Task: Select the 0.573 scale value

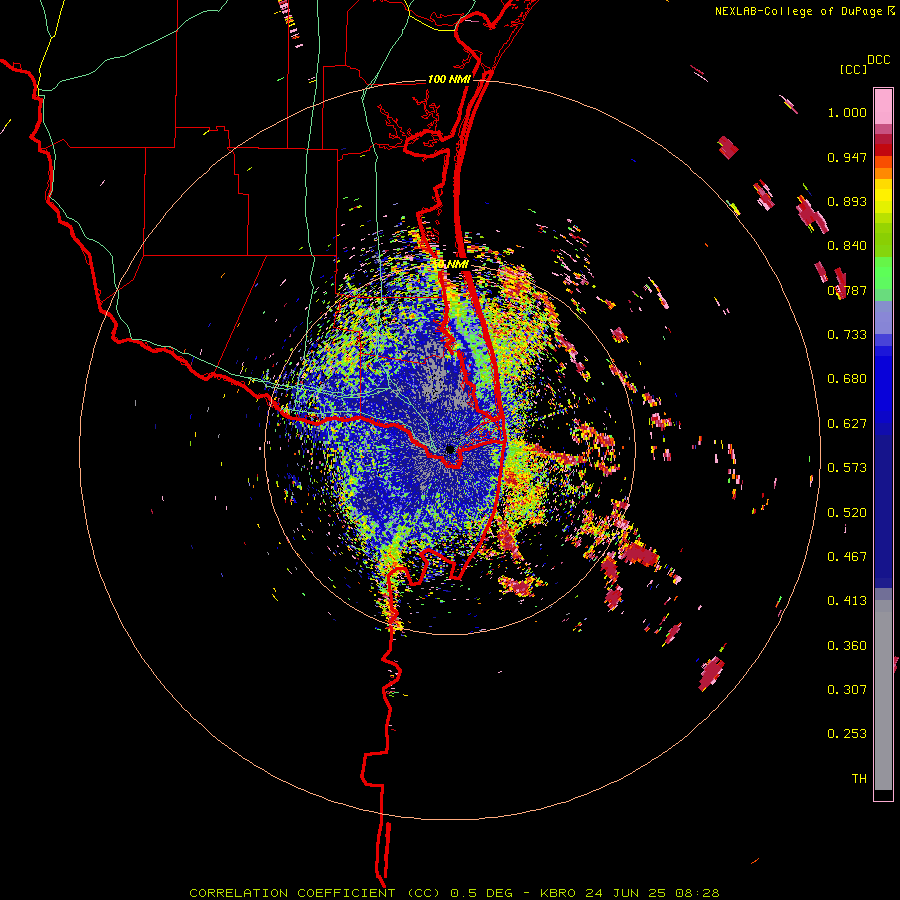Action: [x=847, y=468]
